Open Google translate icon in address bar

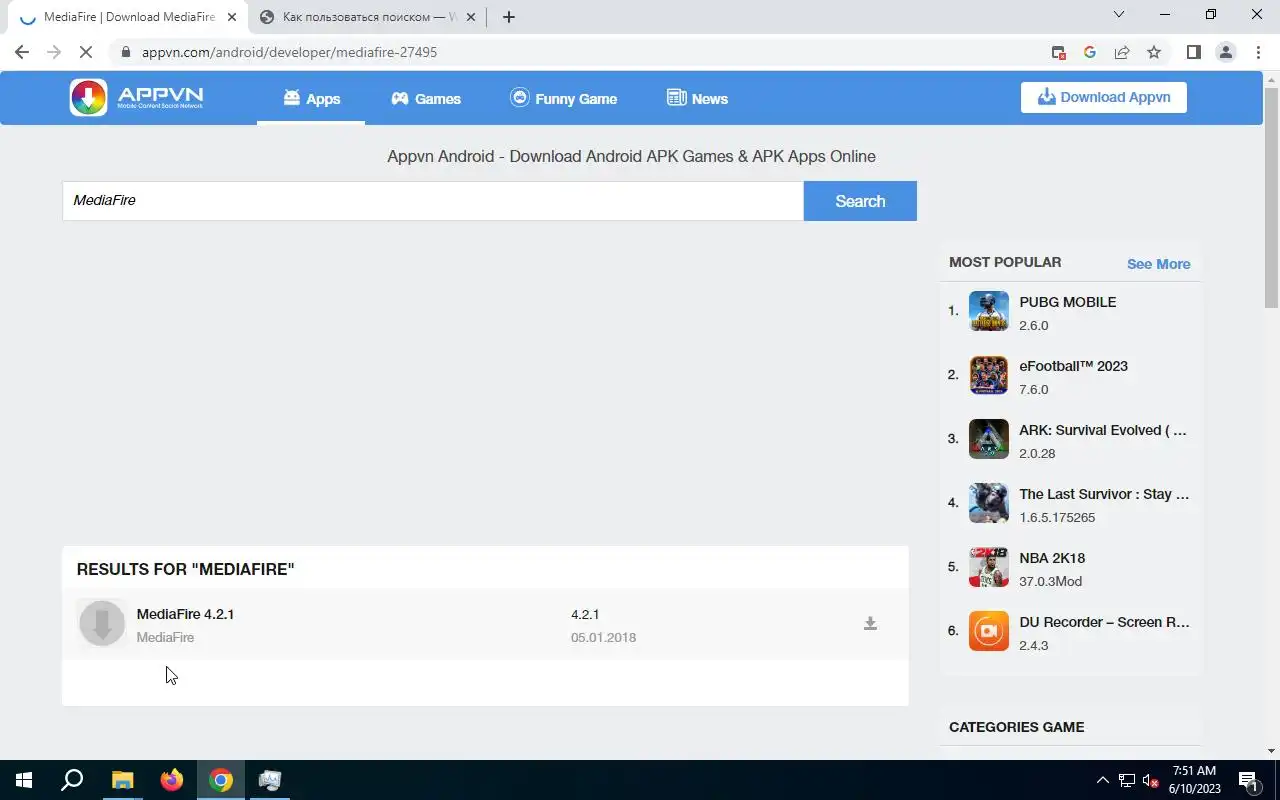(x=1090, y=52)
